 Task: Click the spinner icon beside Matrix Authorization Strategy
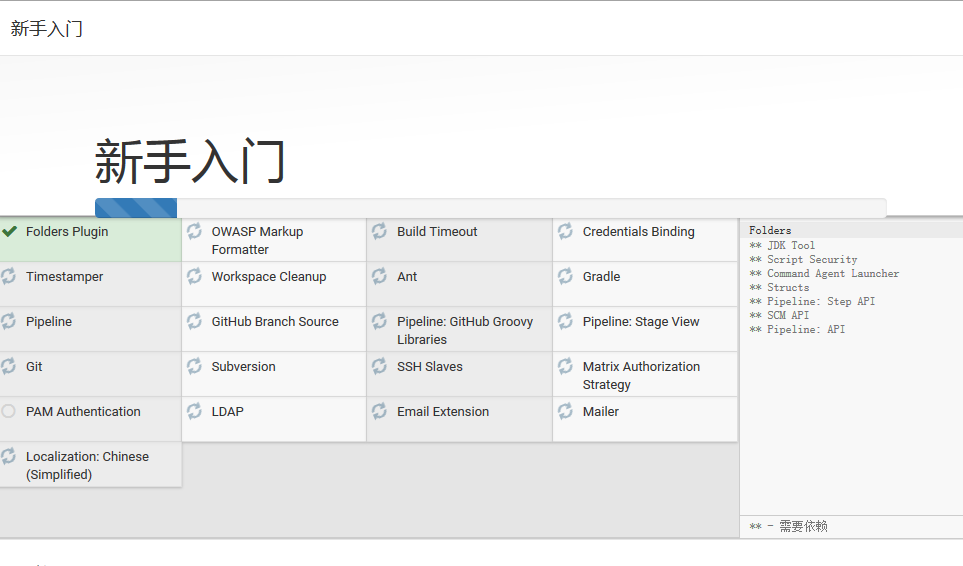click(x=565, y=366)
